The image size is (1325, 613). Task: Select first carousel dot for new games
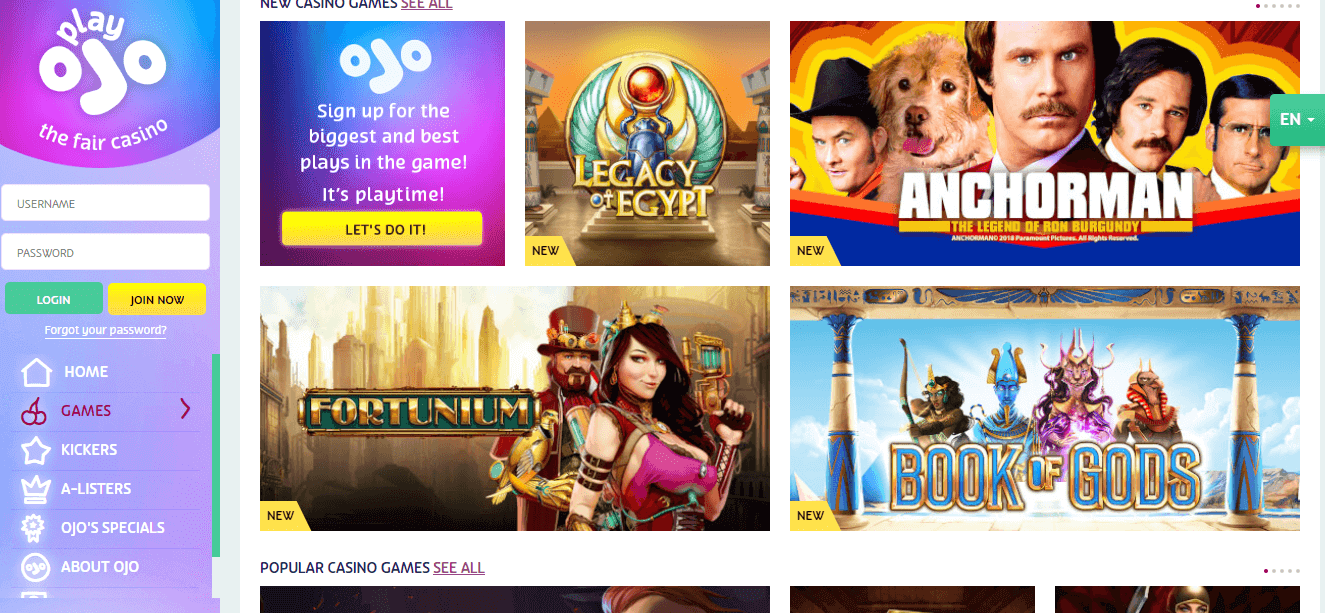(x=1258, y=6)
